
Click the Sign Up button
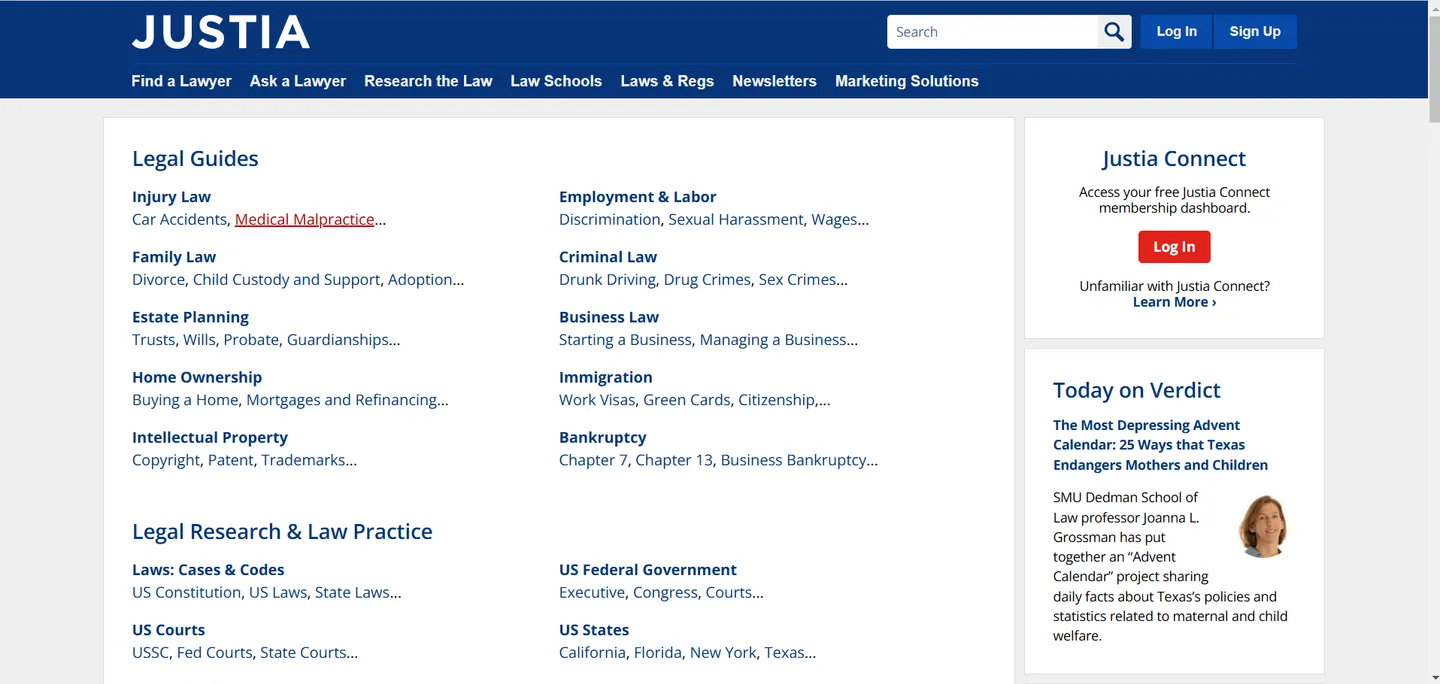[1255, 32]
